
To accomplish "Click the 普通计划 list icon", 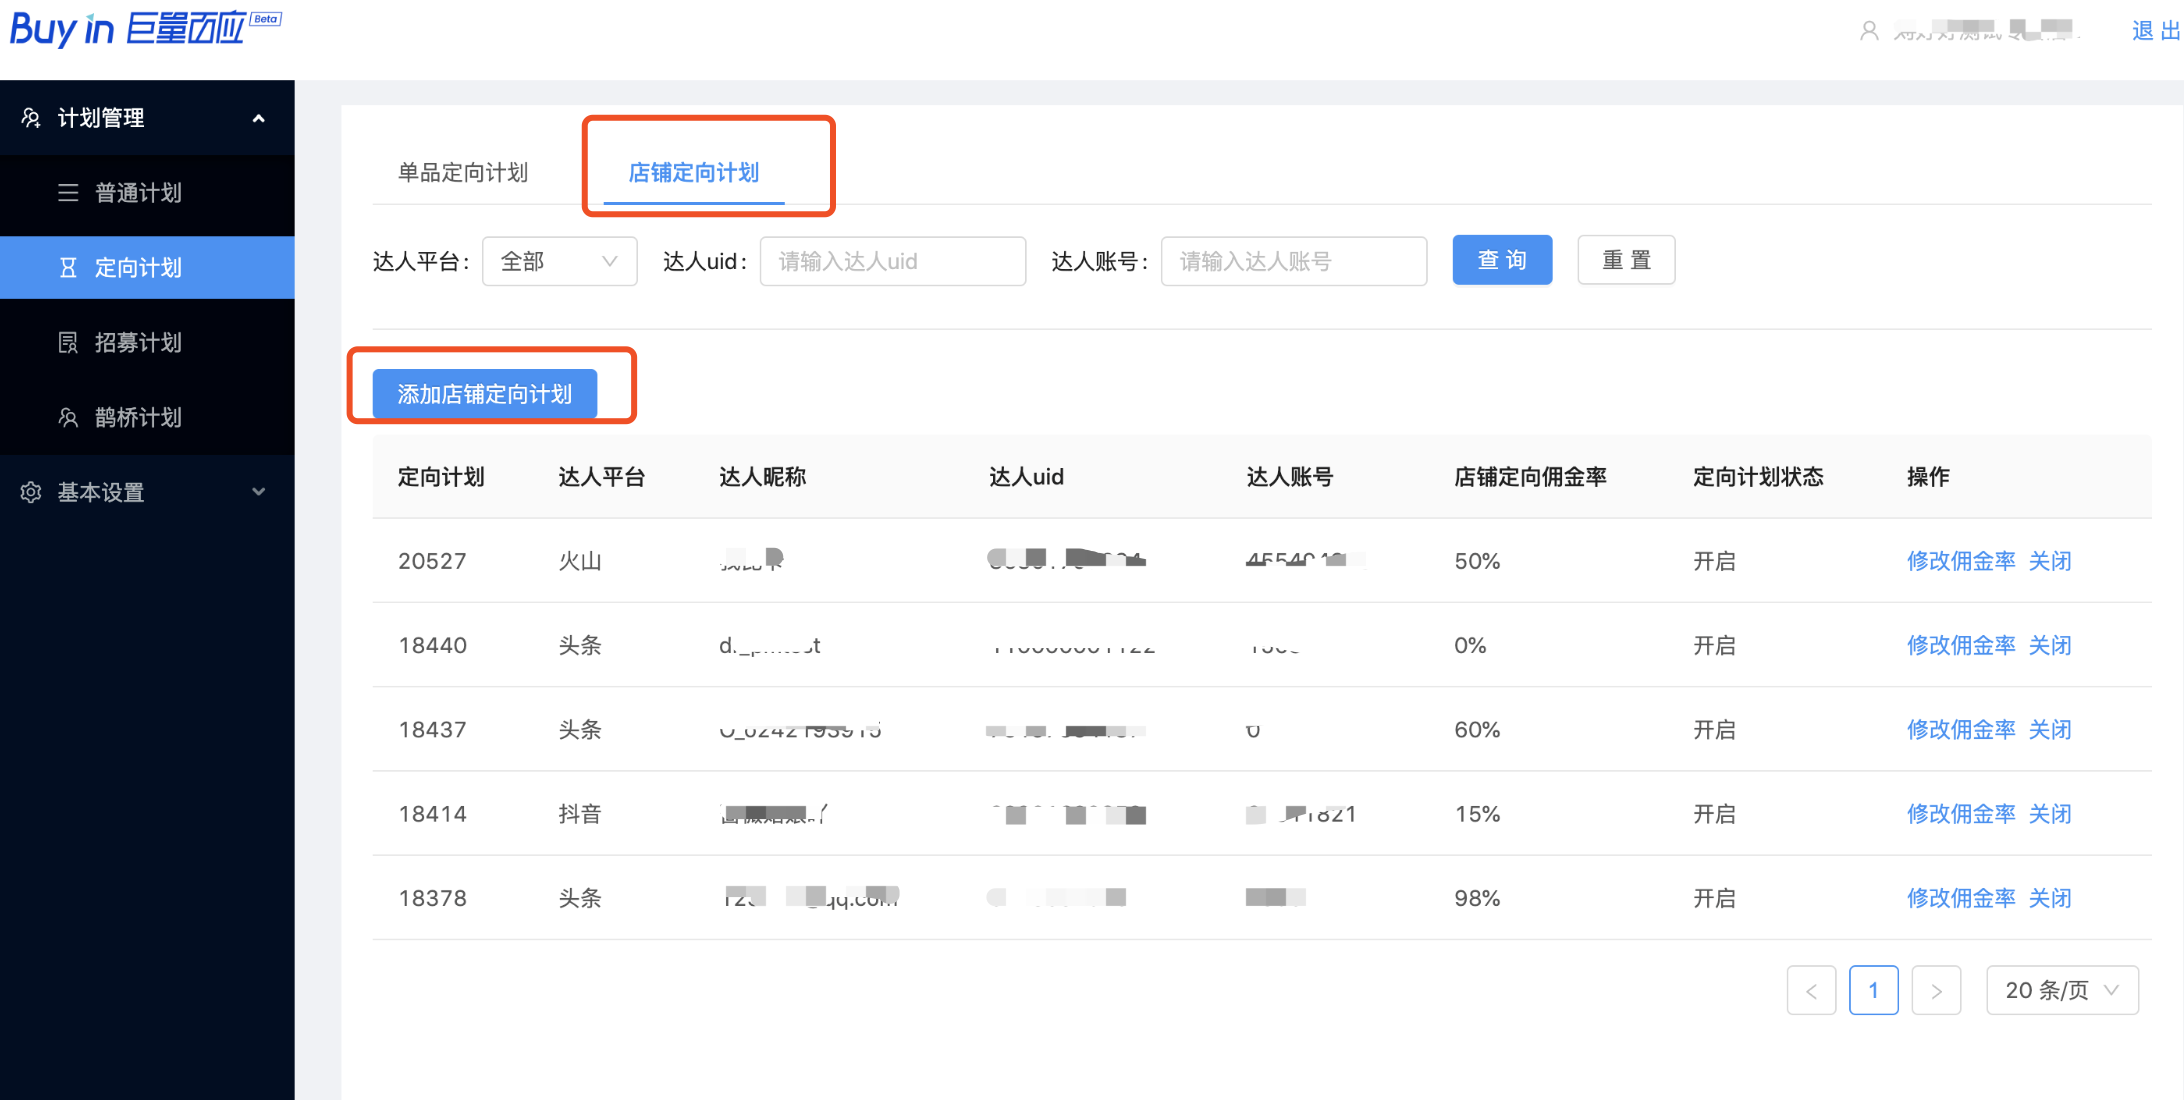I will [68, 193].
